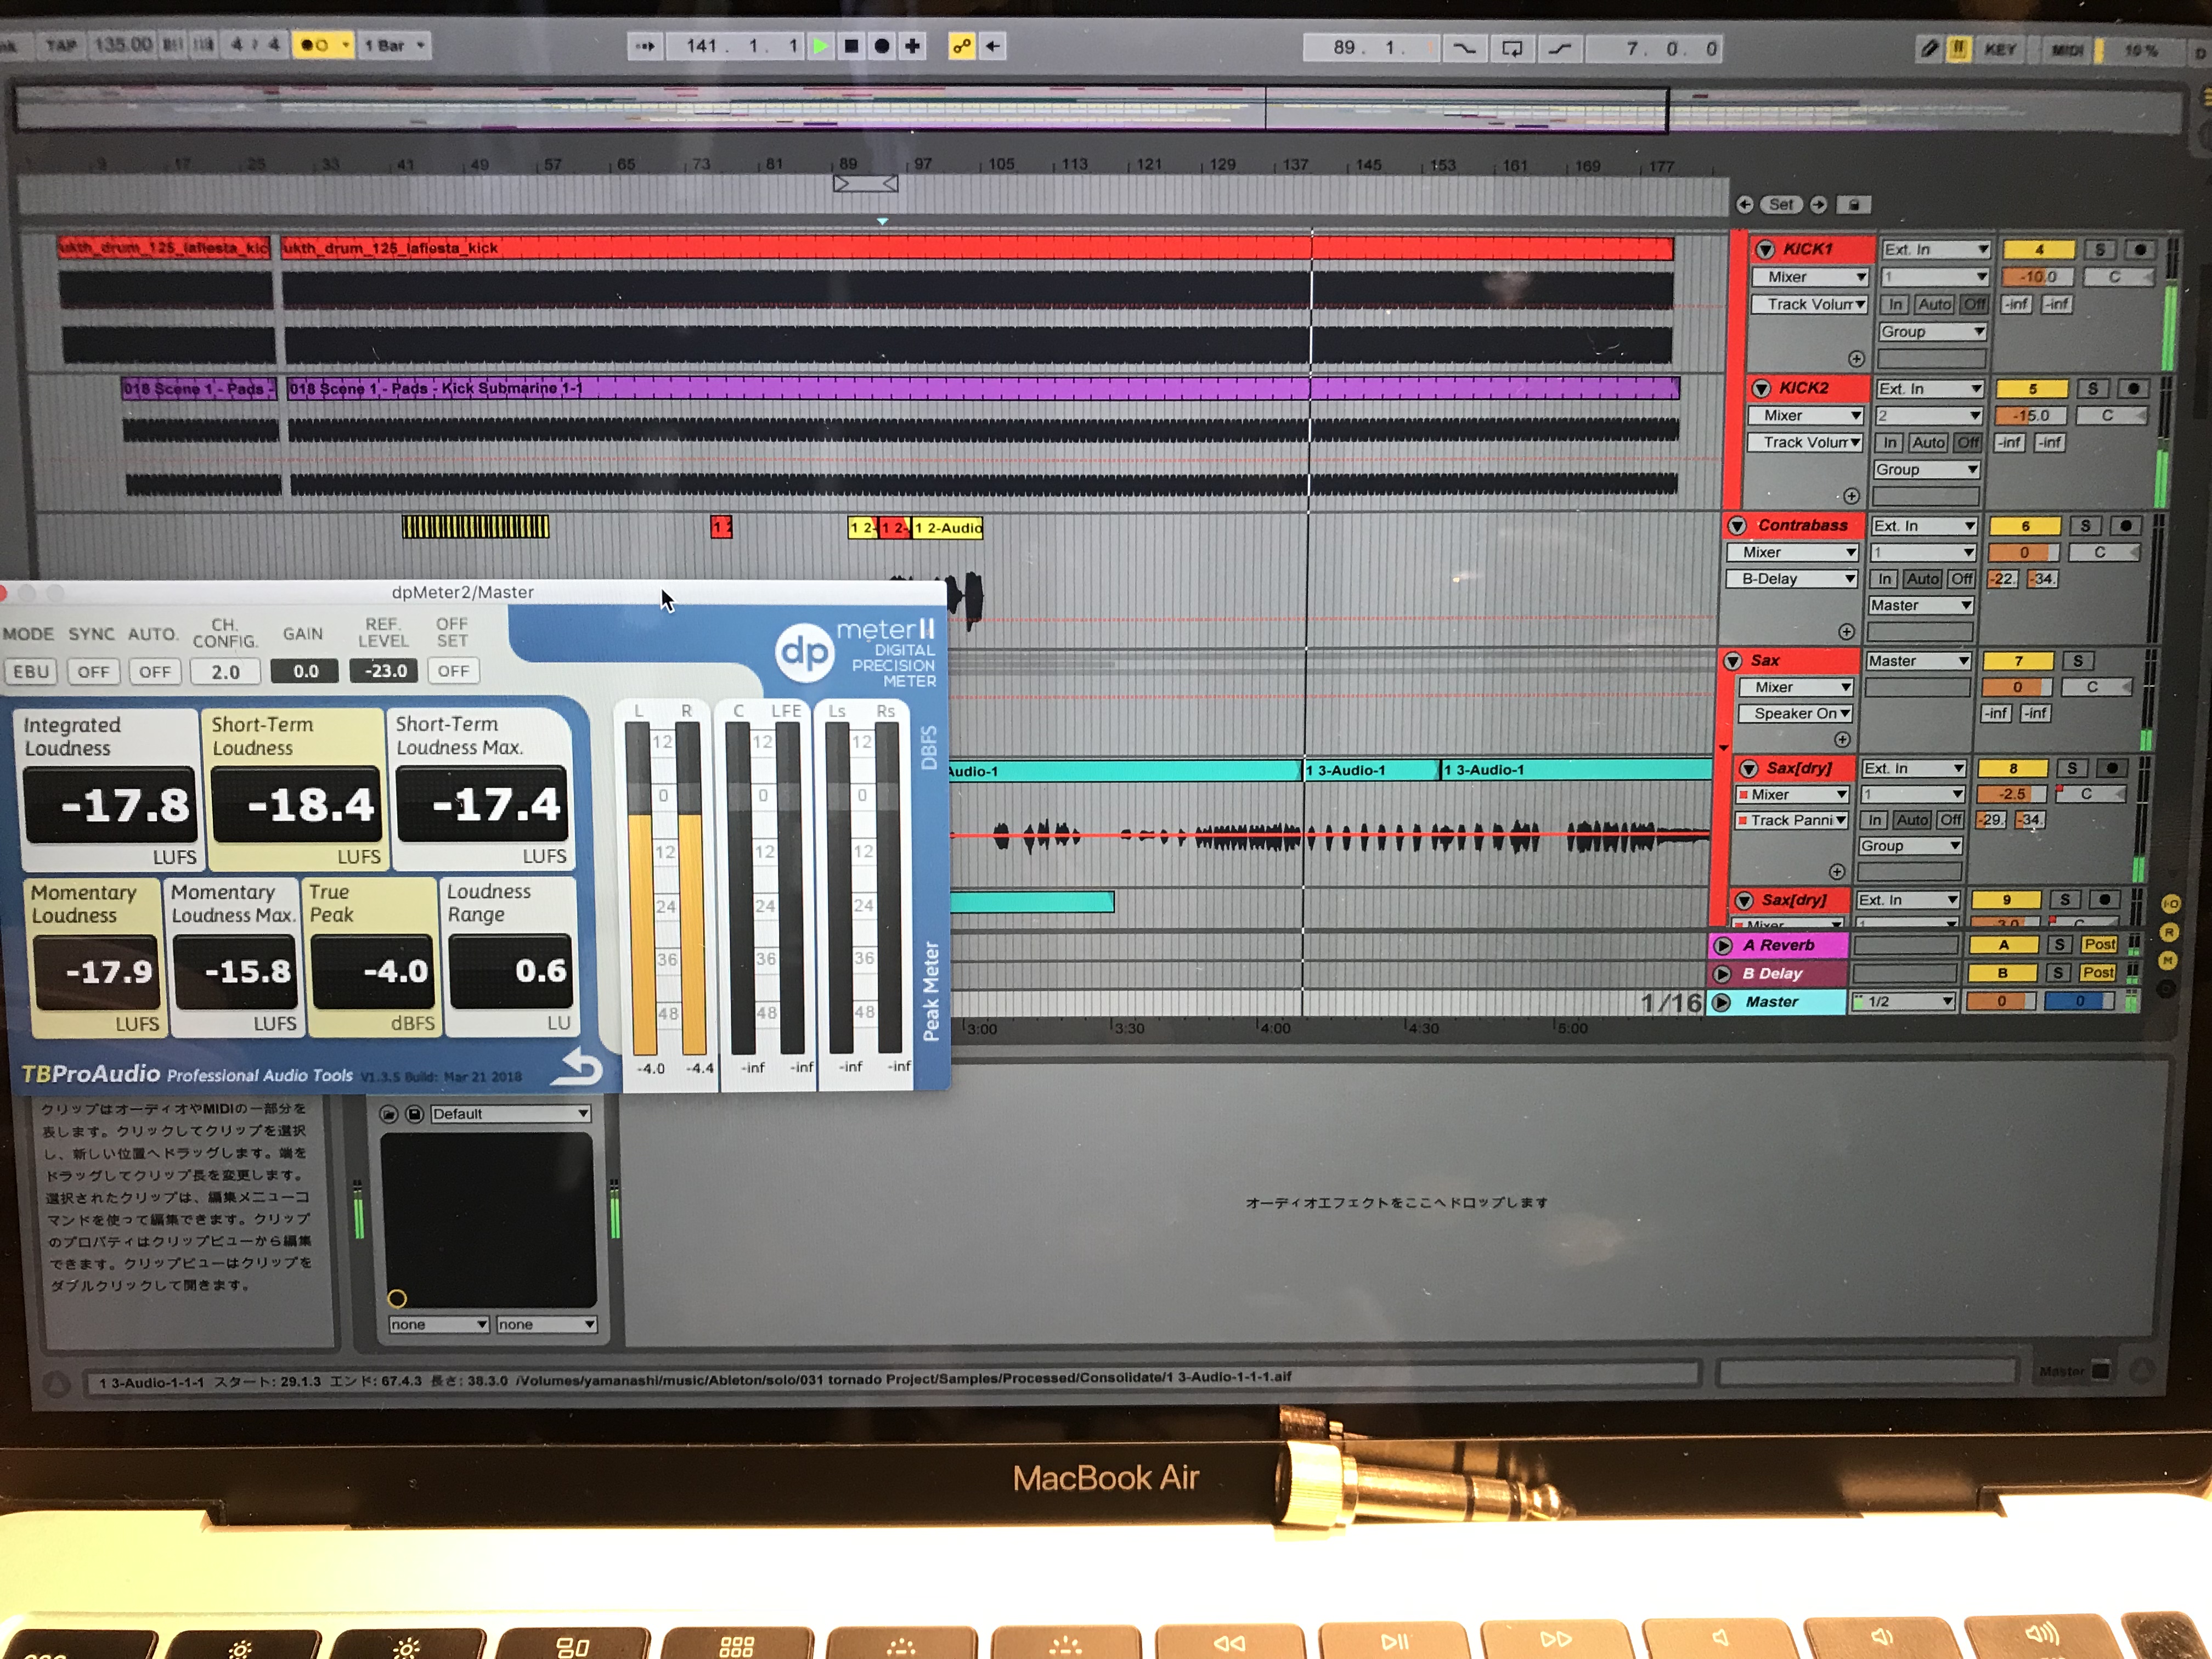Toggle the MIDI overdub plus button
Image resolution: width=2212 pixels, height=1659 pixels.
click(x=913, y=46)
